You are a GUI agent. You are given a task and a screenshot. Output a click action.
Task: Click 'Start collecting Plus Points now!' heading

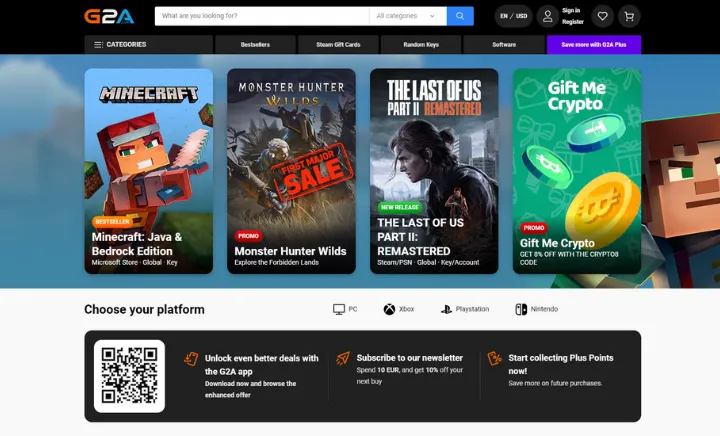[561, 364]
